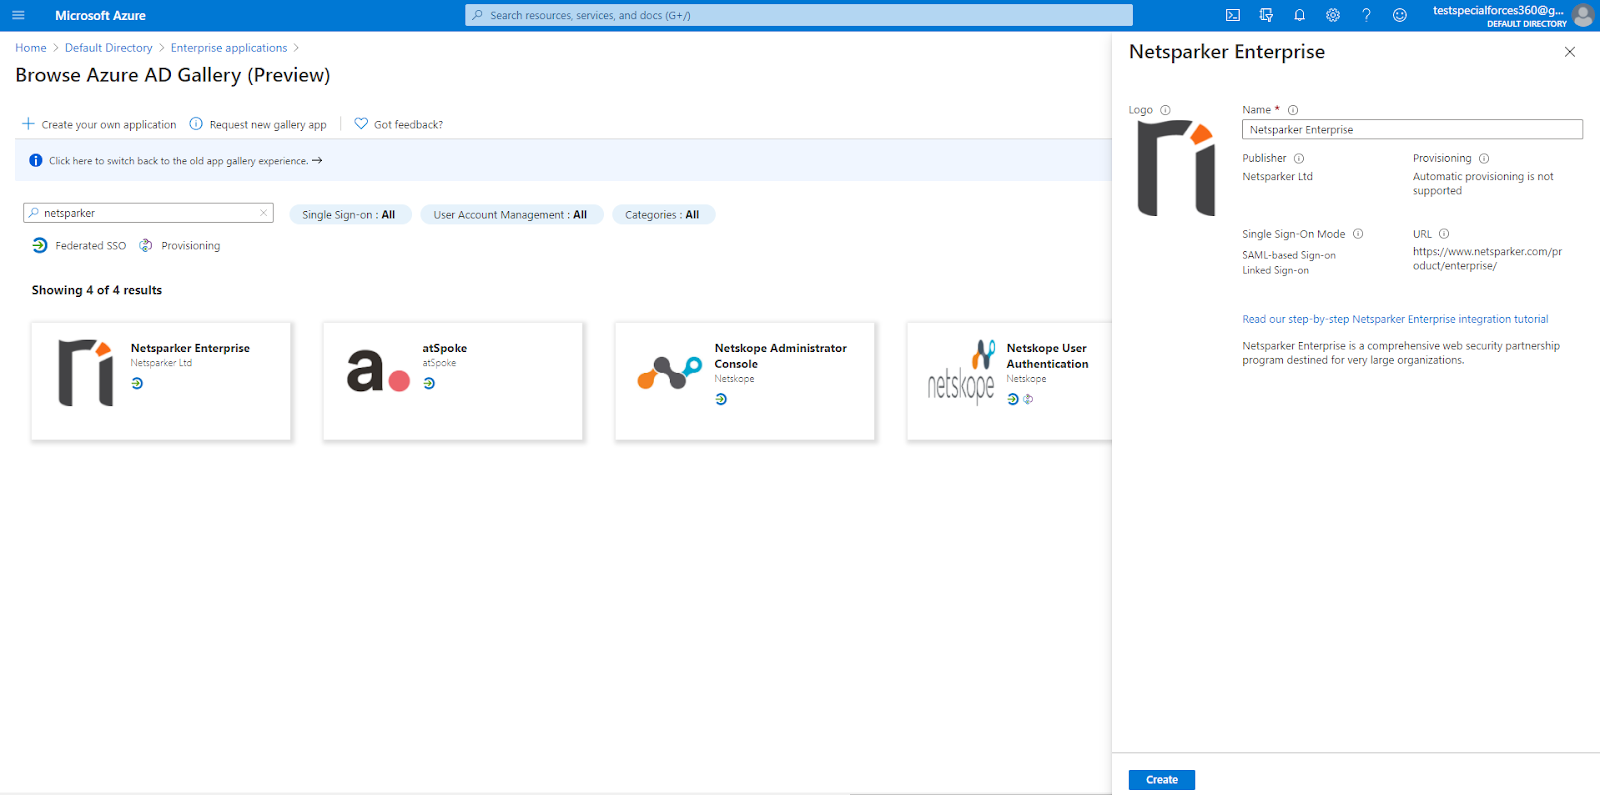Screen dimensions: 1600x795
Task: Launch Cloud Shell from the top bar
Action: click(x=1232, y=15)
